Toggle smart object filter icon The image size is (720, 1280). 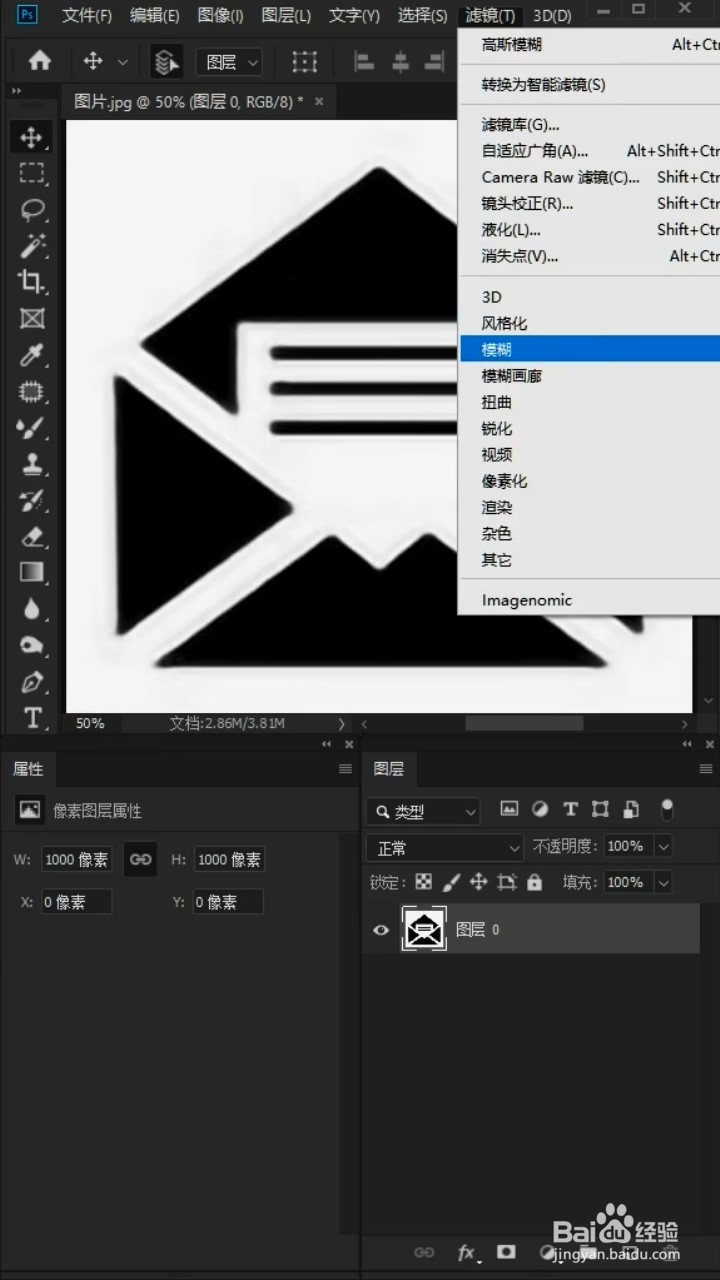tap(631, 809)
